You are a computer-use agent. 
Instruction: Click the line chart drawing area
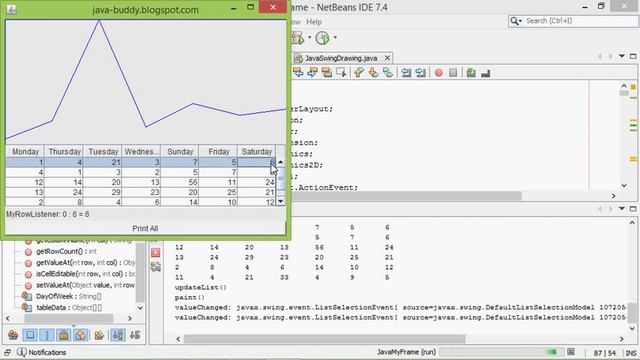pyautogui.click(x=146, y=82)
